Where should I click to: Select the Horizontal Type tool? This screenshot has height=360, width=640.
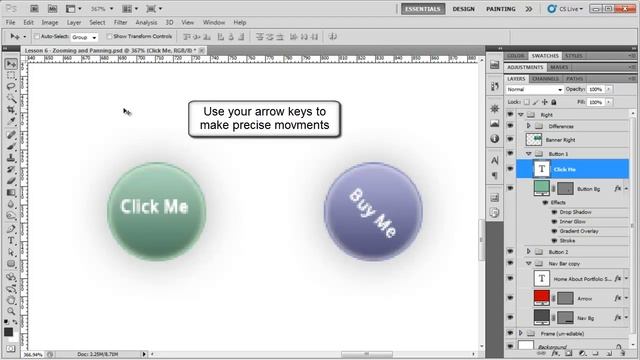point(11,240)
